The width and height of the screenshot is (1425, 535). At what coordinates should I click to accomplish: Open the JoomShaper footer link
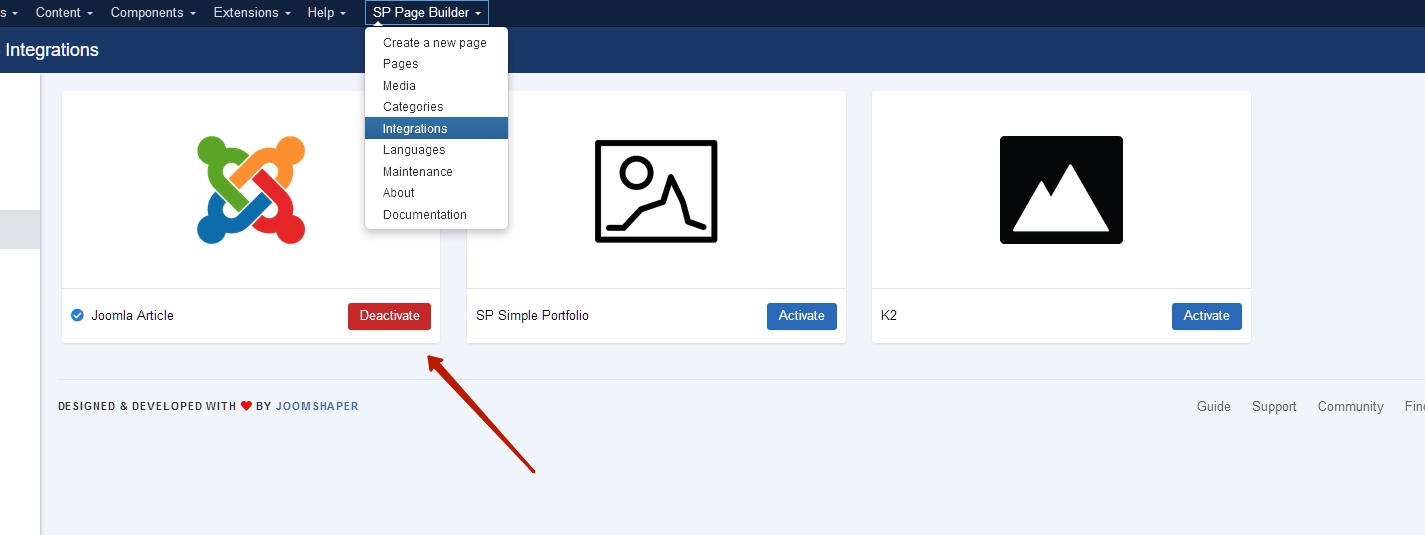(317, 407)
